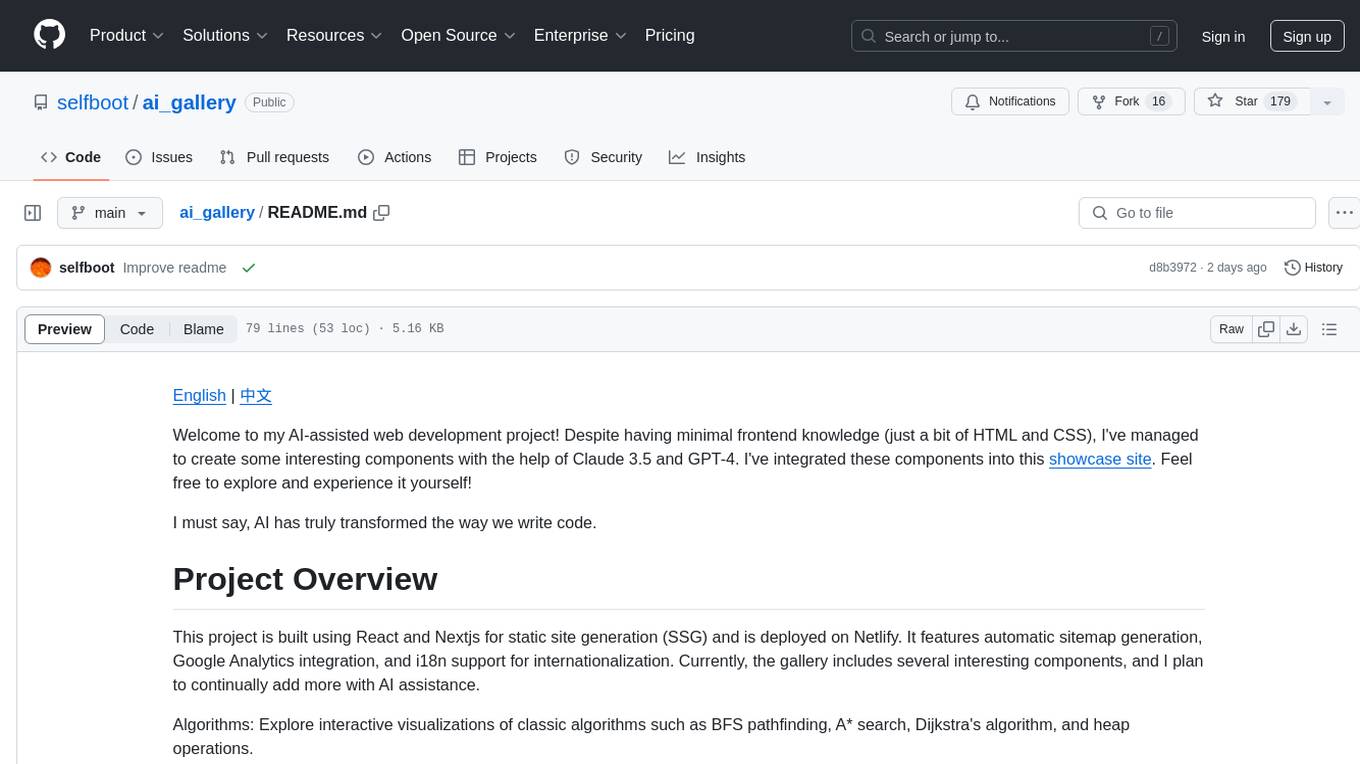Open the Star lists dropdown arrow
This screenshot has height=764, width=1360.
point(1327,102)
